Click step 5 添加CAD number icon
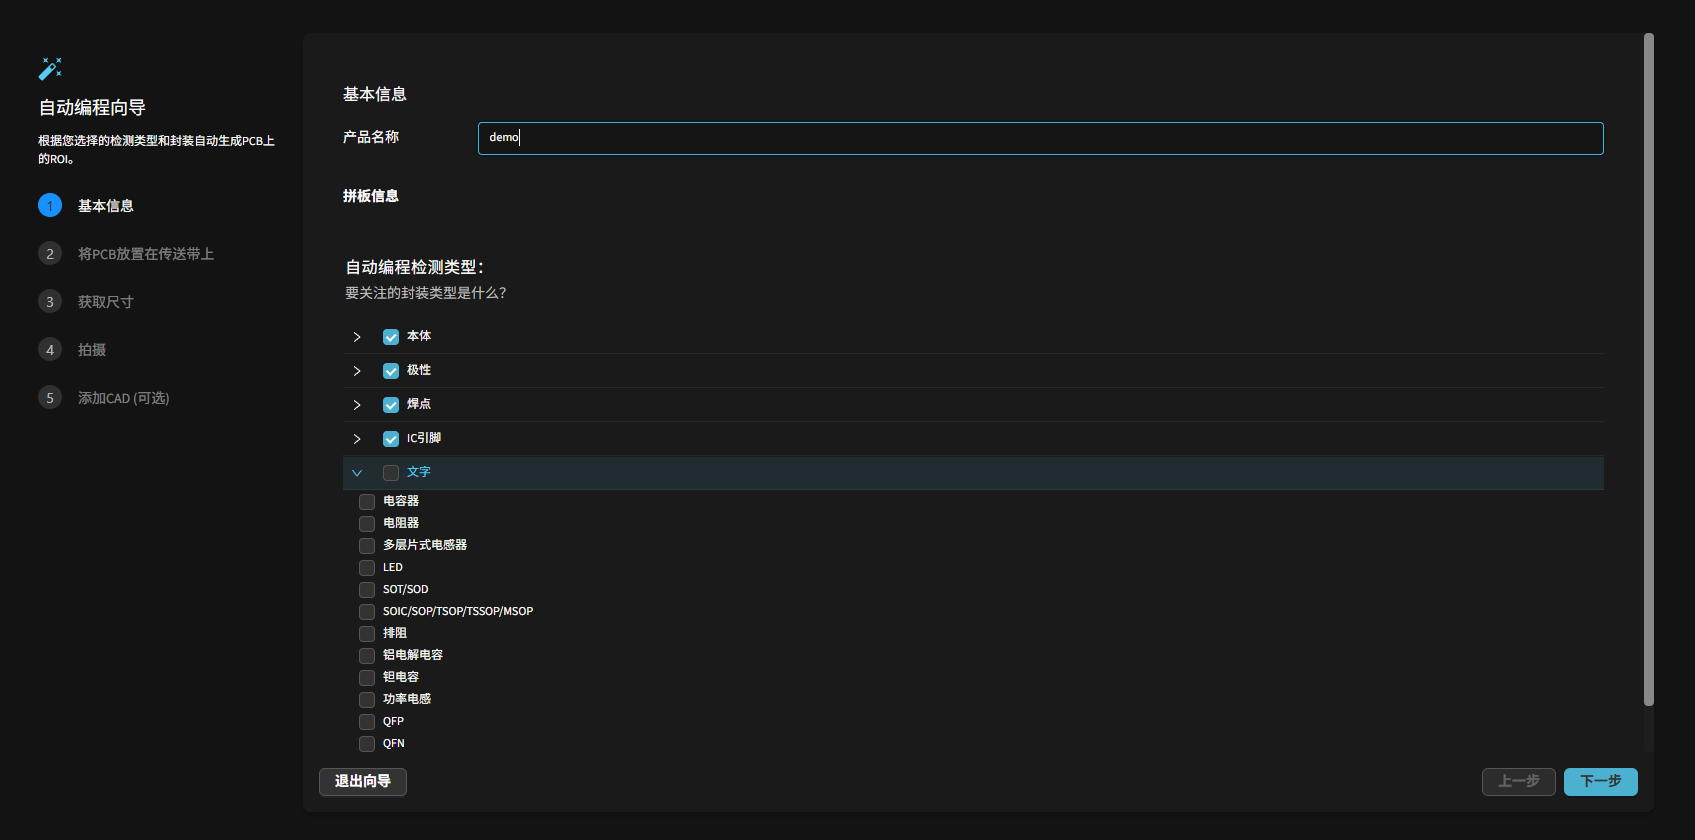The image size is (1695, 840). [x=50, y=398]
